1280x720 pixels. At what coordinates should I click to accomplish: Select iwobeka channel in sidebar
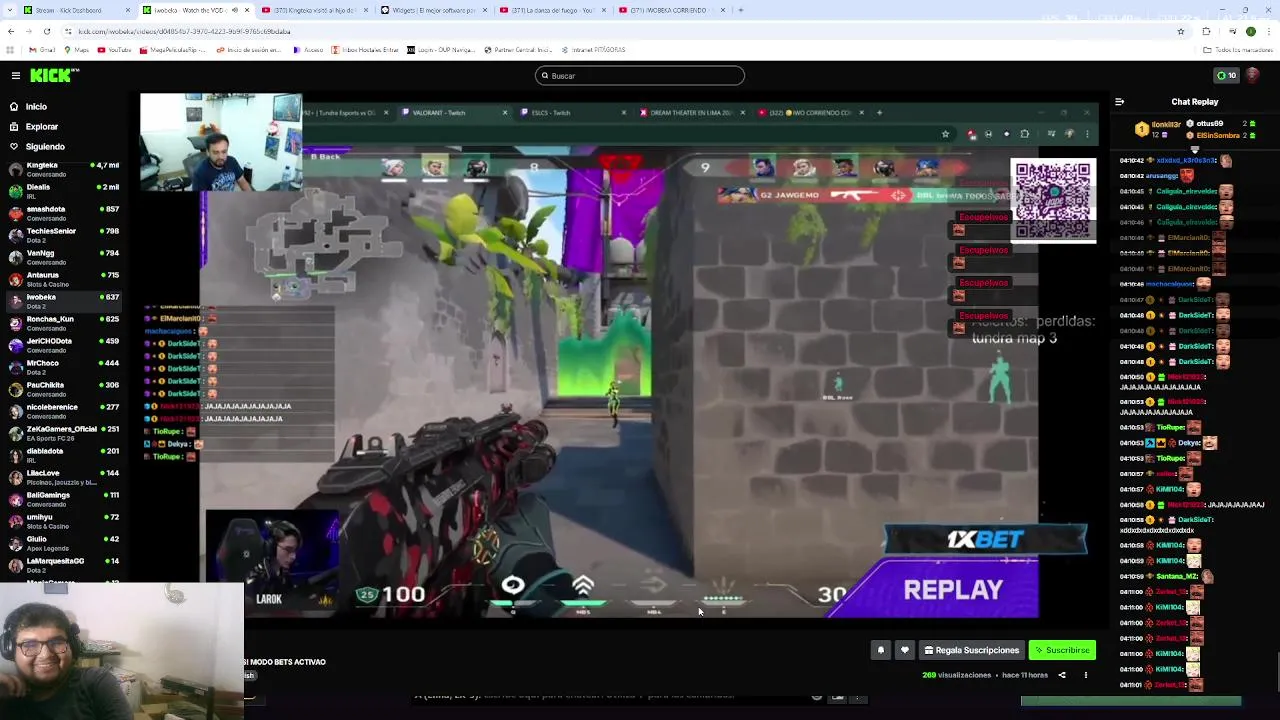point(64,301)
